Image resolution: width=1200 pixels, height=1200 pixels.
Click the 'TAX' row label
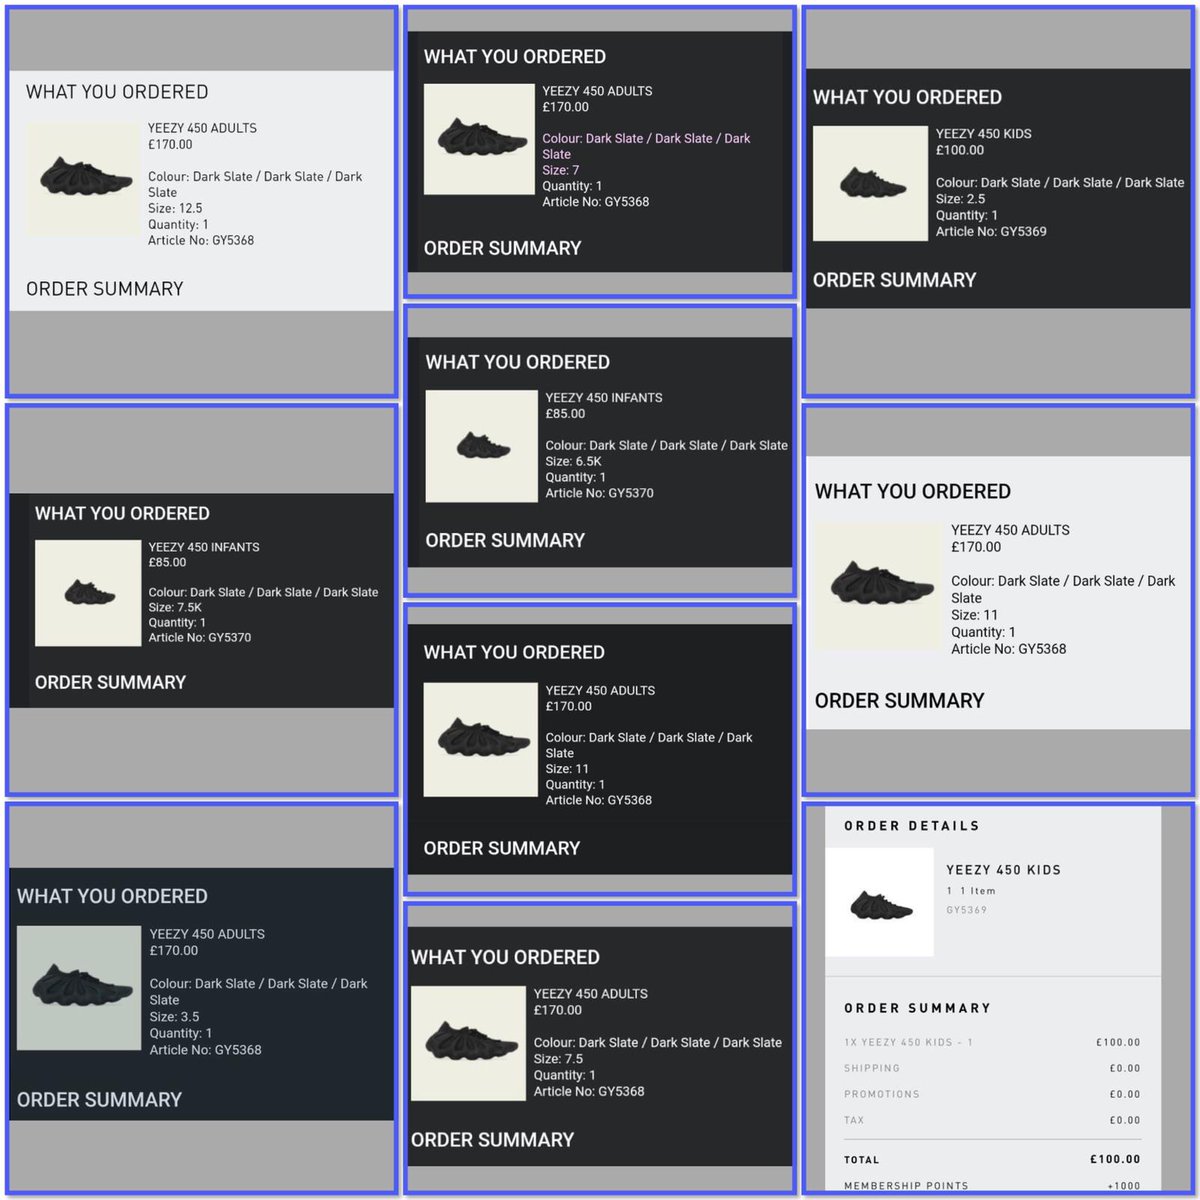(854, 1120)
